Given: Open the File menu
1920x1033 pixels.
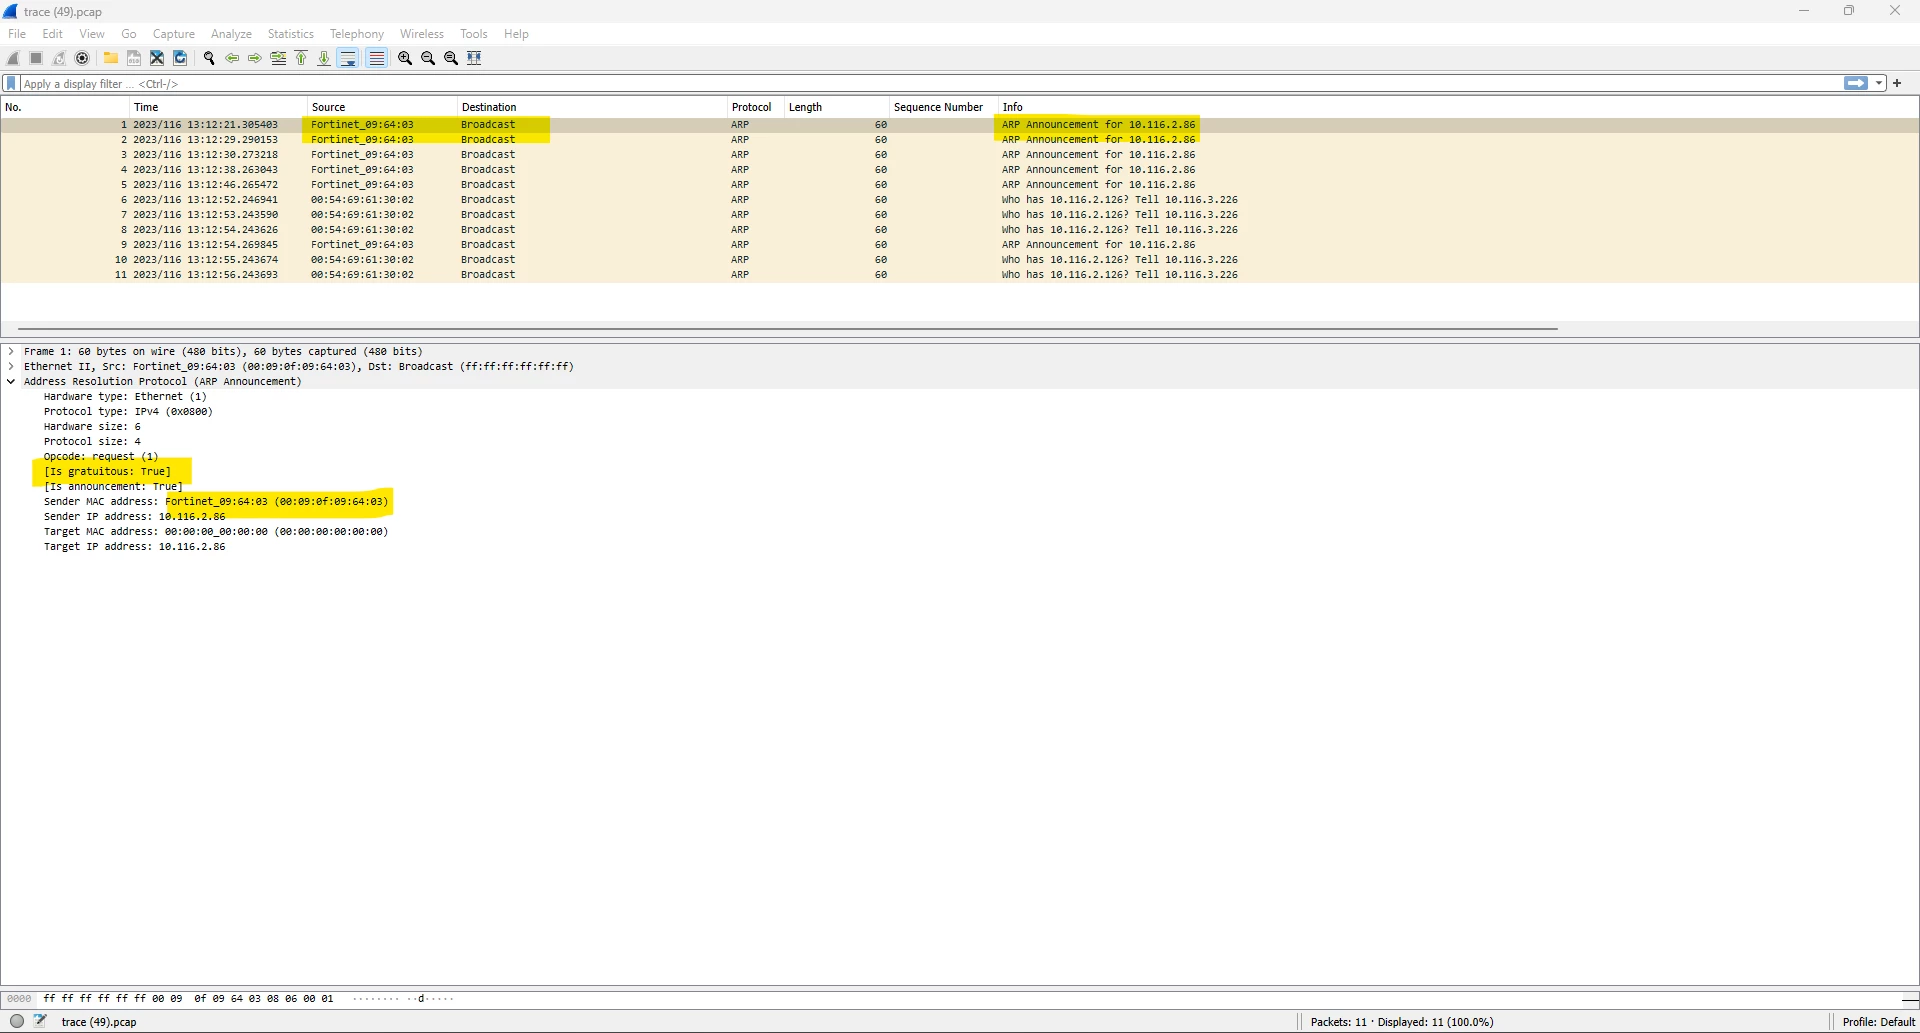Looking at the screenshot, I should coord(17,33).
